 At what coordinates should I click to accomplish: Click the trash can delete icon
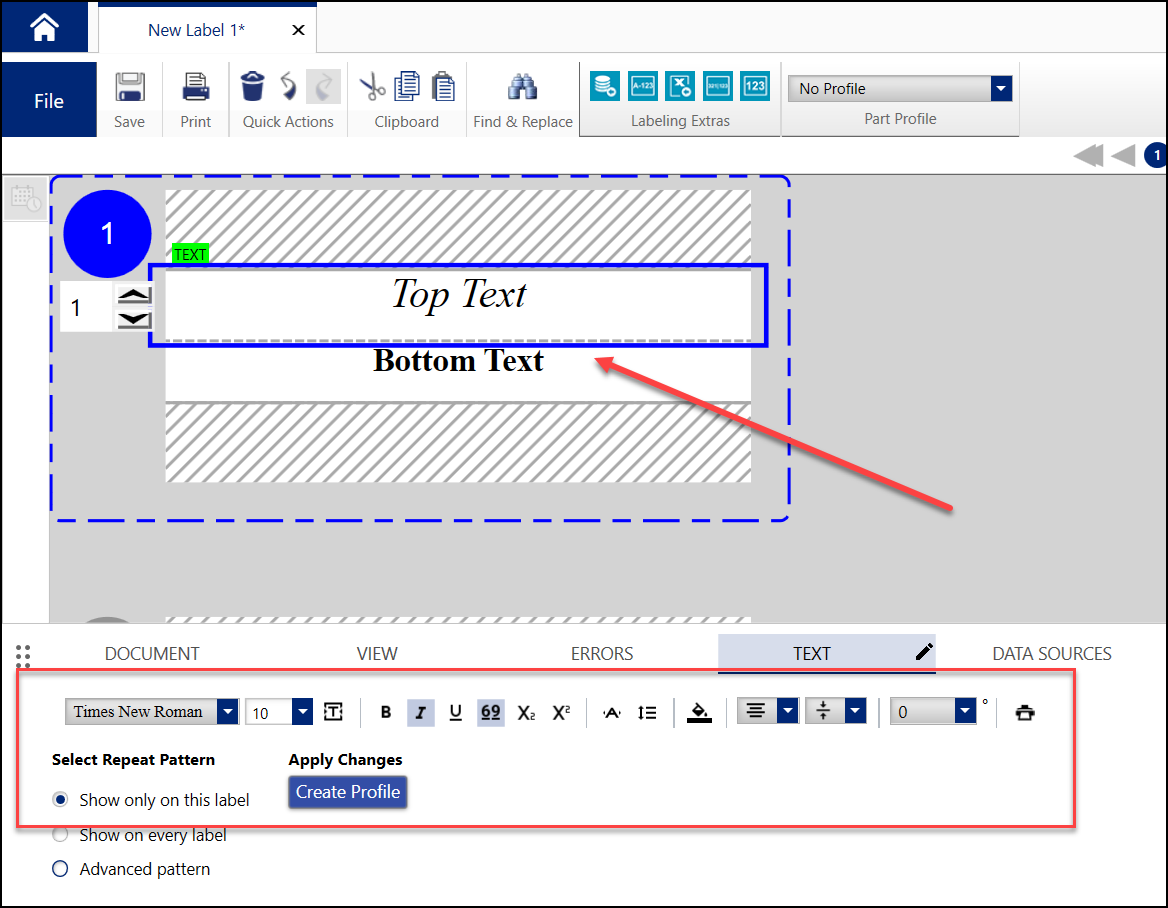[x=253, y=87]
